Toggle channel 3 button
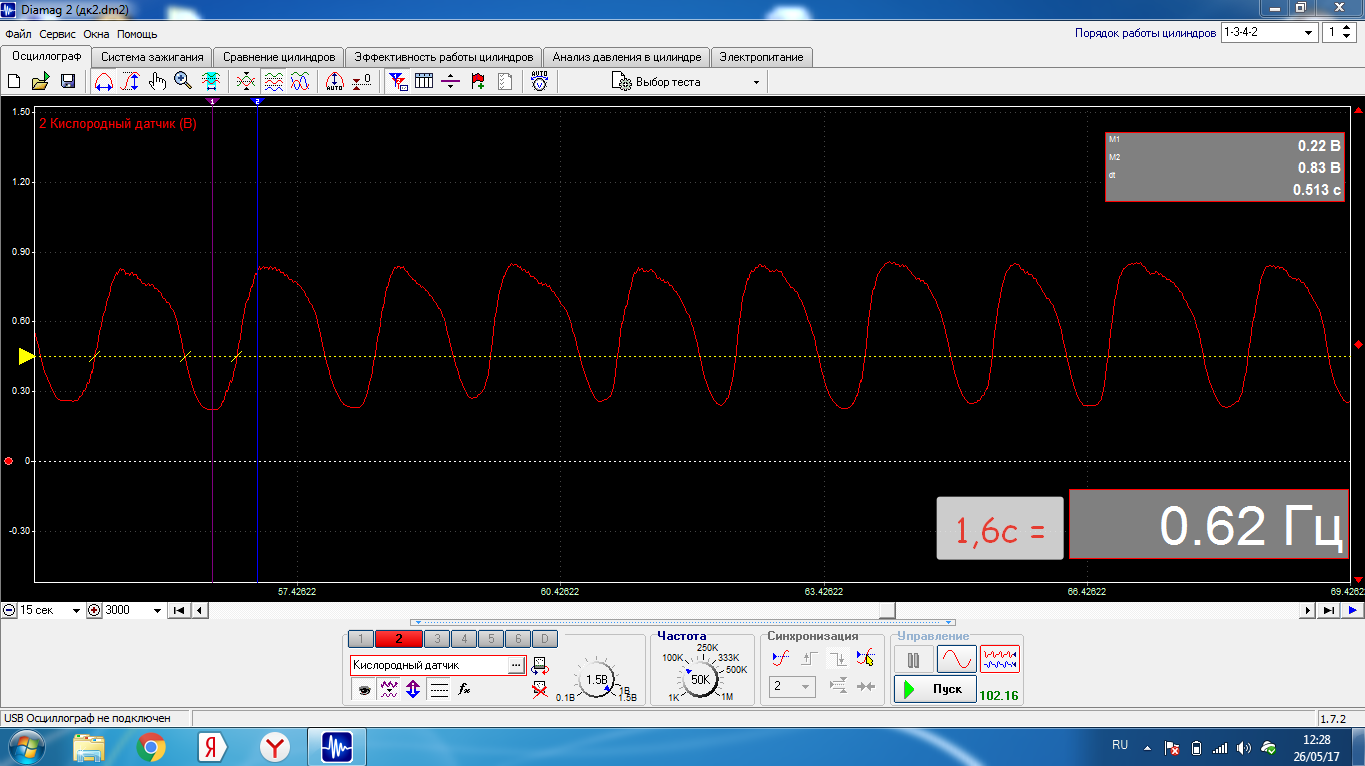The height and width of the screenshot is (766, 1365). click(x=437, y=639)
